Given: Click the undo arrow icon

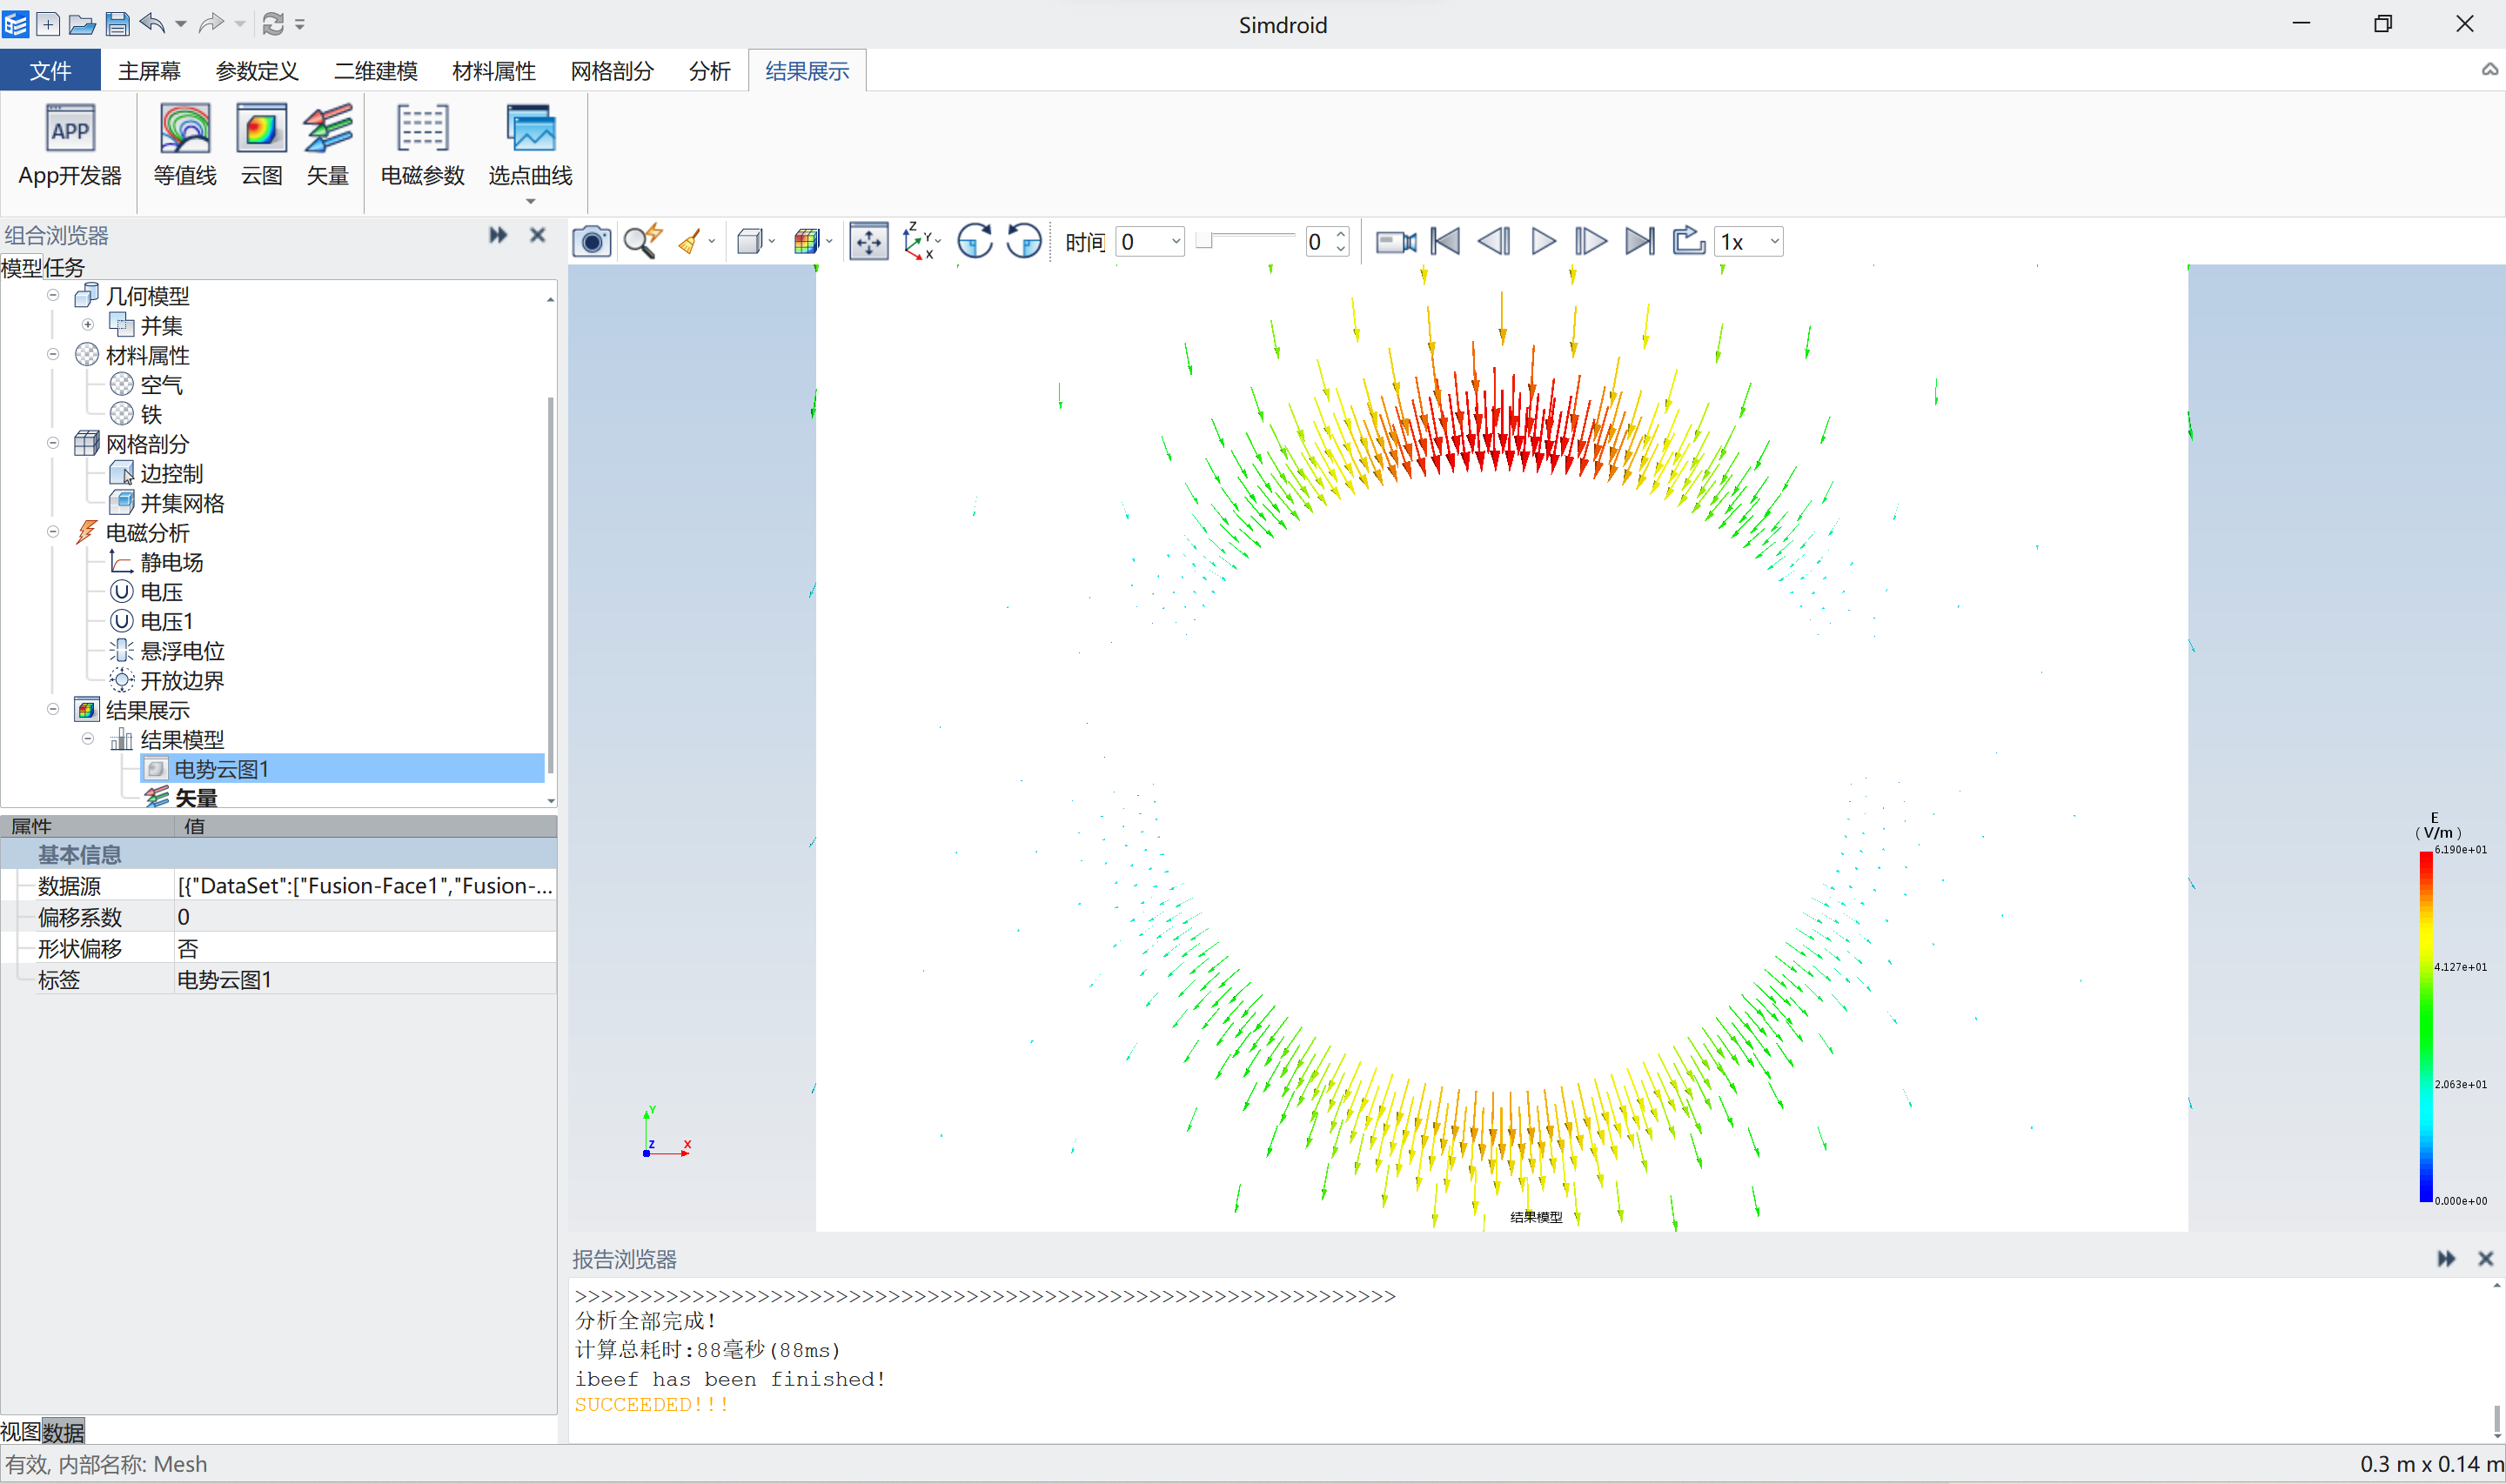Looking at the screenshot, I should [x=153, y=23].
